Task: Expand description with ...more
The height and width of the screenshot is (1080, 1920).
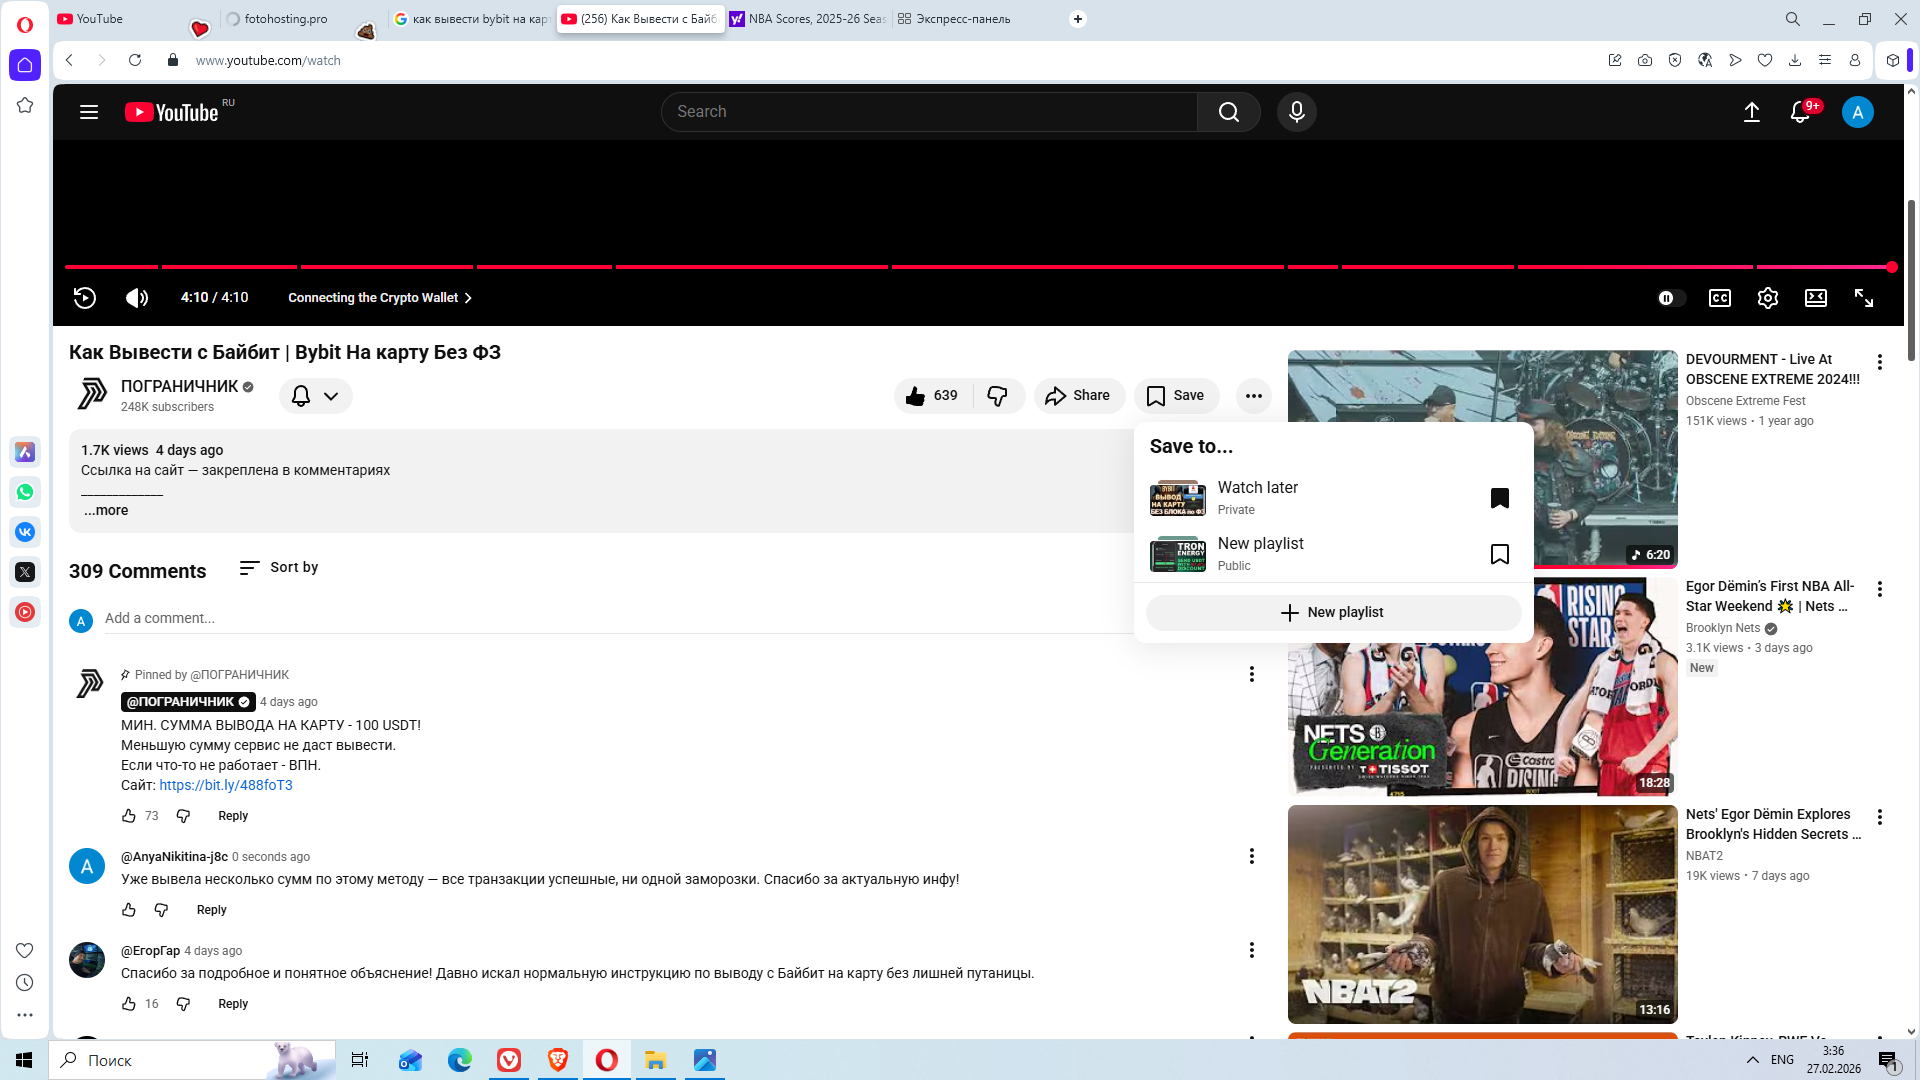Action: 106,510
